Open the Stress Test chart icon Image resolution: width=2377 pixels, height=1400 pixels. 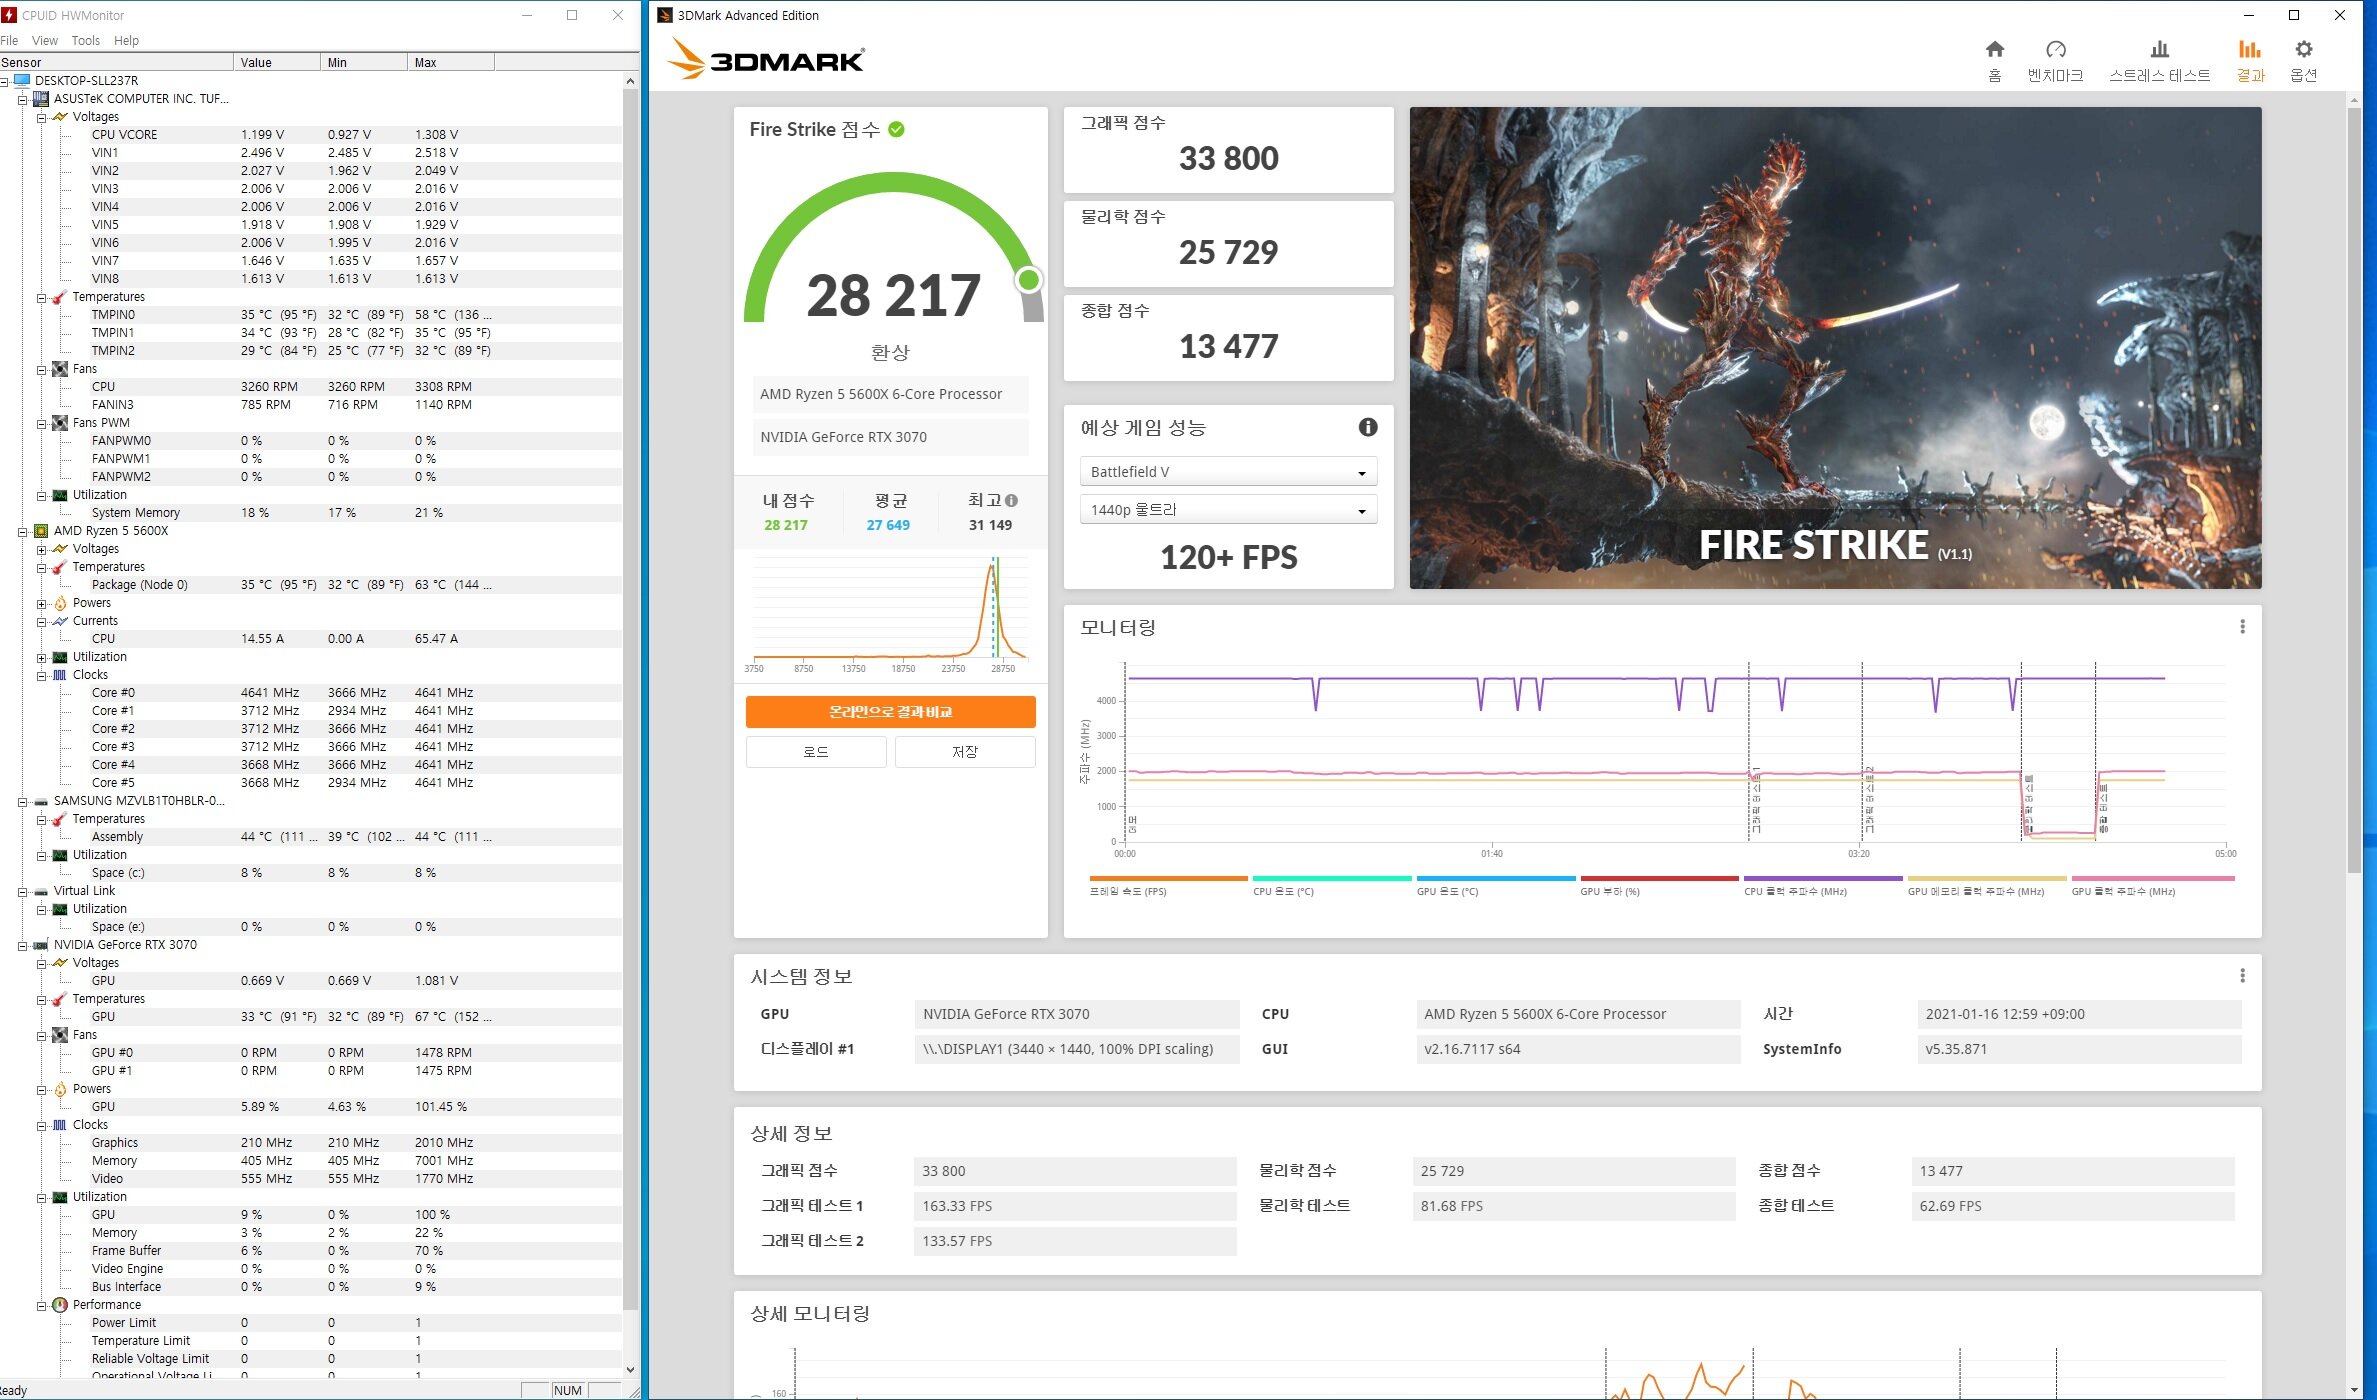[2159, 50]
